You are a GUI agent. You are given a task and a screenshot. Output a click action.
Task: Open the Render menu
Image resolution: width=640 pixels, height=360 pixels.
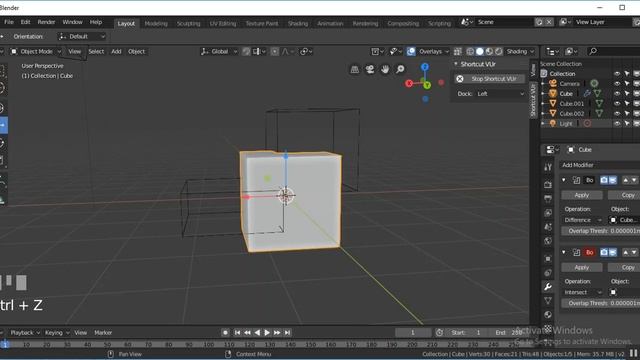point(46,22)
